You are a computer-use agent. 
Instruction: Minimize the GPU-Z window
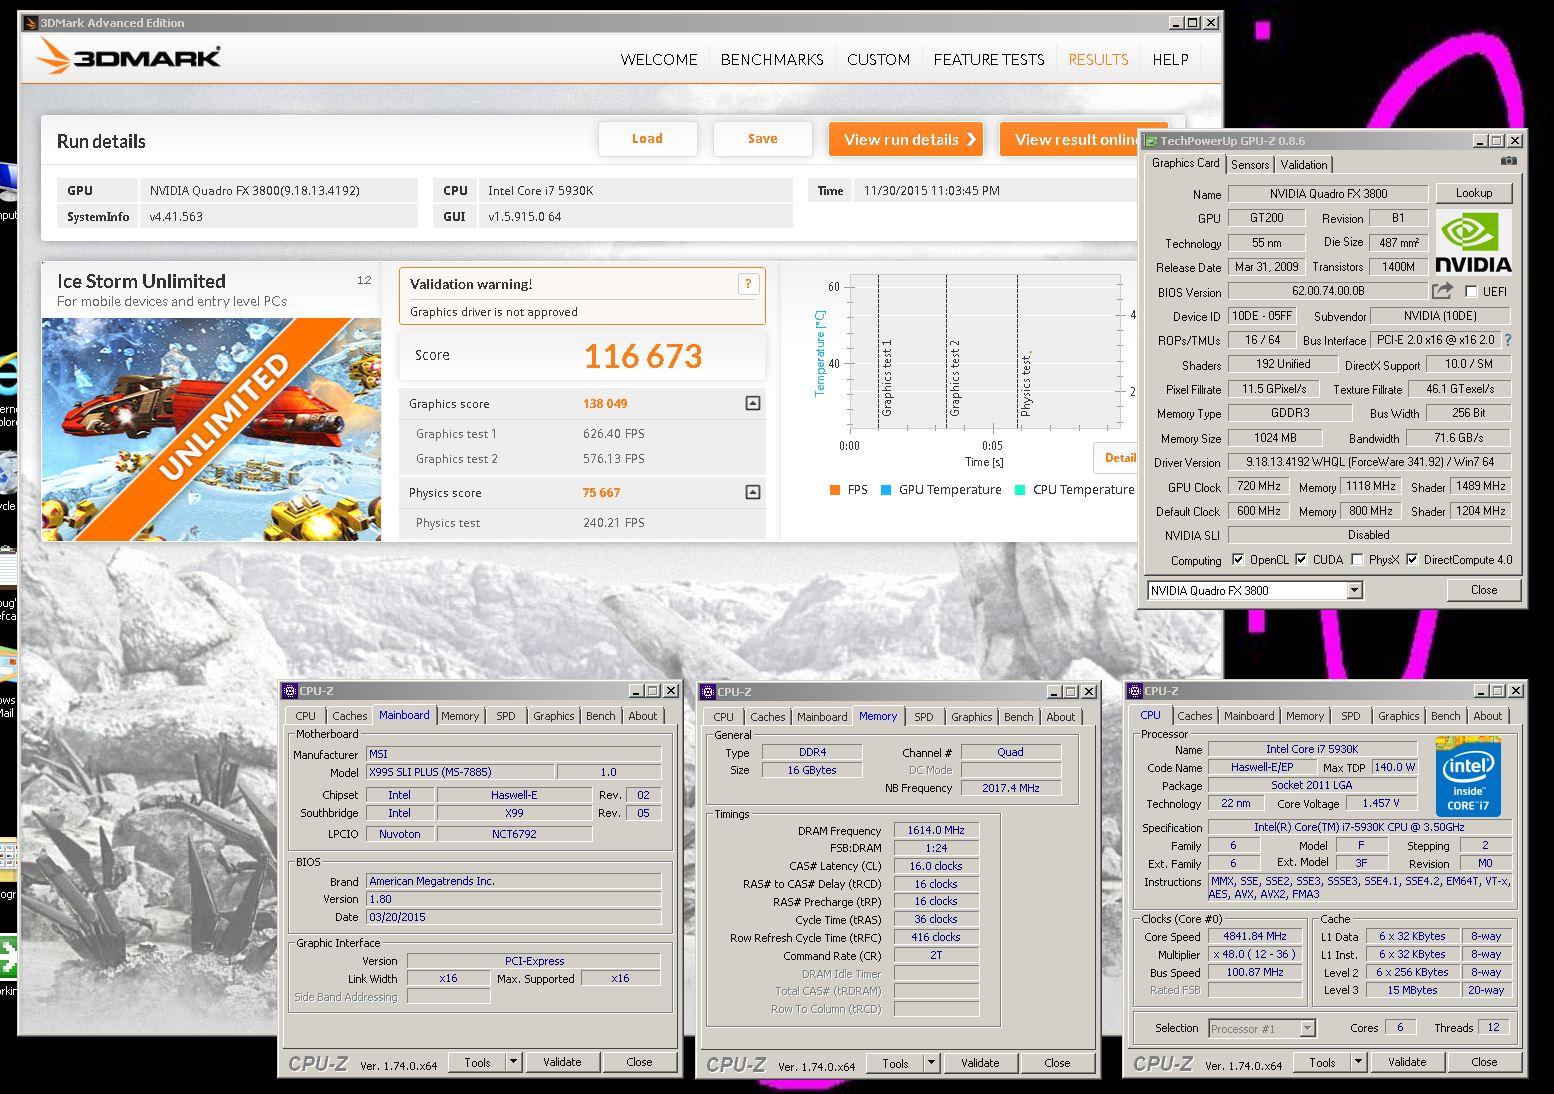tap(1479, 141)
